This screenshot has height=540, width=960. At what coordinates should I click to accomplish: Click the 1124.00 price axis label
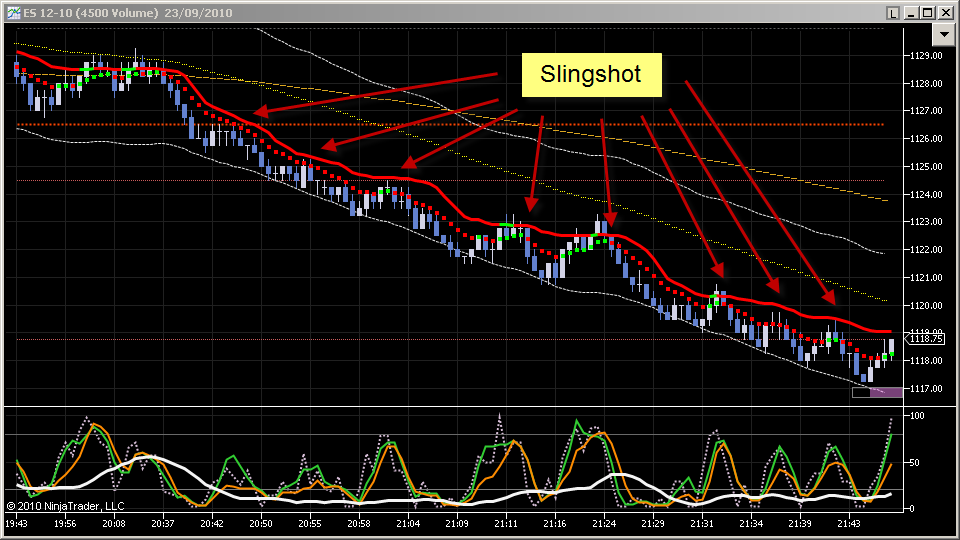pos(926,194)
